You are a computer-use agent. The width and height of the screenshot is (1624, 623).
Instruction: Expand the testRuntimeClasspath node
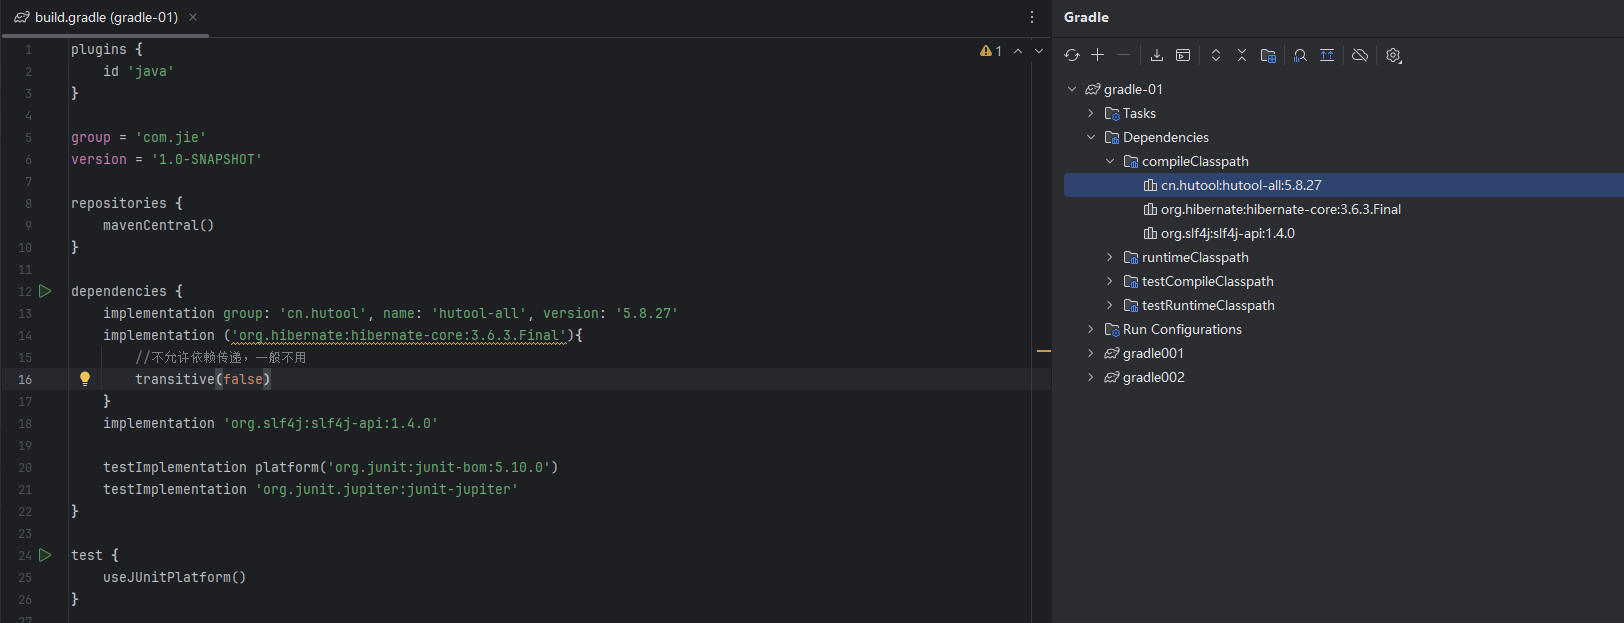click(1110, 305)
